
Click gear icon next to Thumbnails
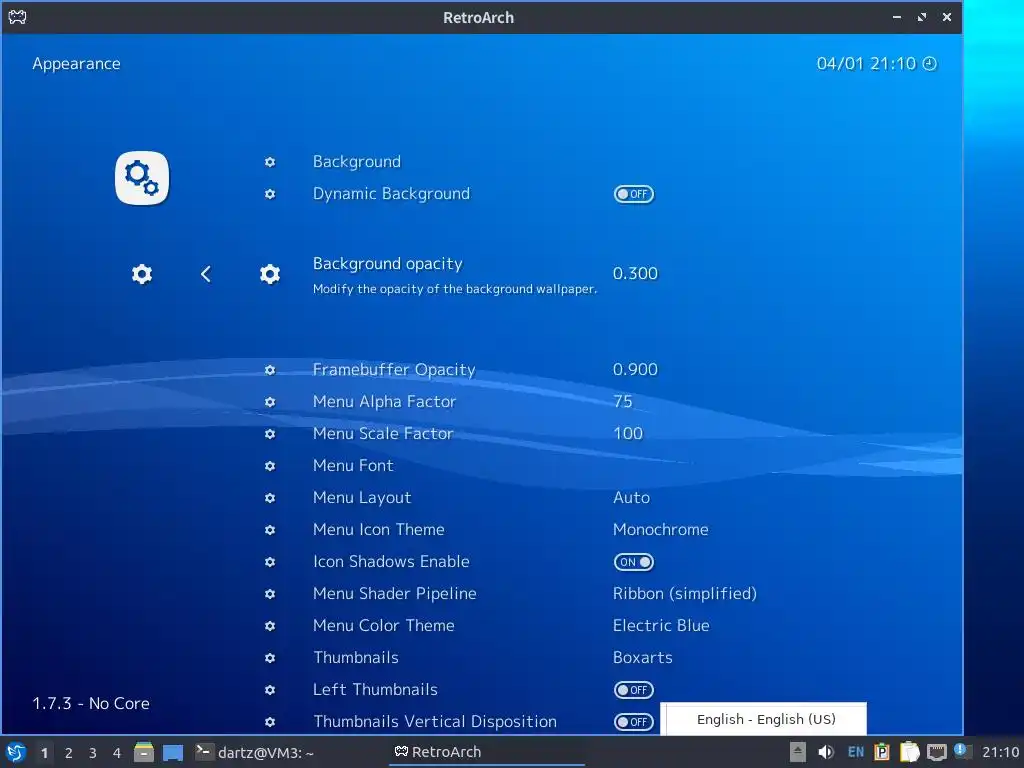point(270,658)
